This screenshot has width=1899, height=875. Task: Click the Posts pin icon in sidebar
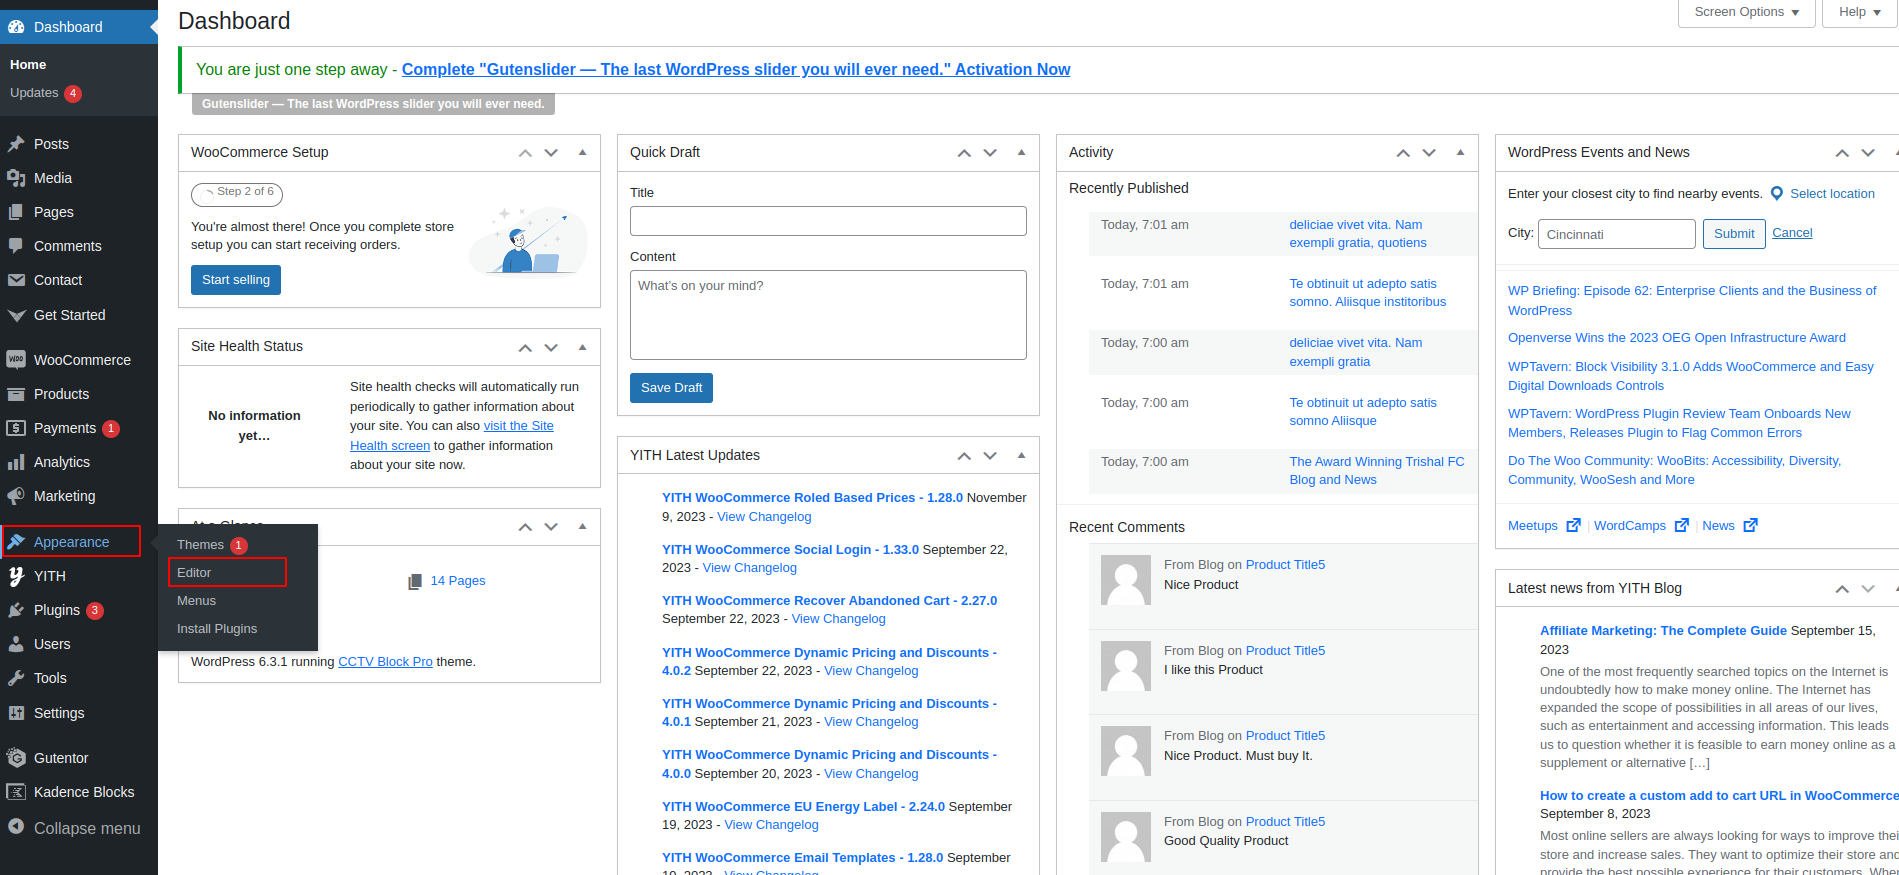point(16,144)
